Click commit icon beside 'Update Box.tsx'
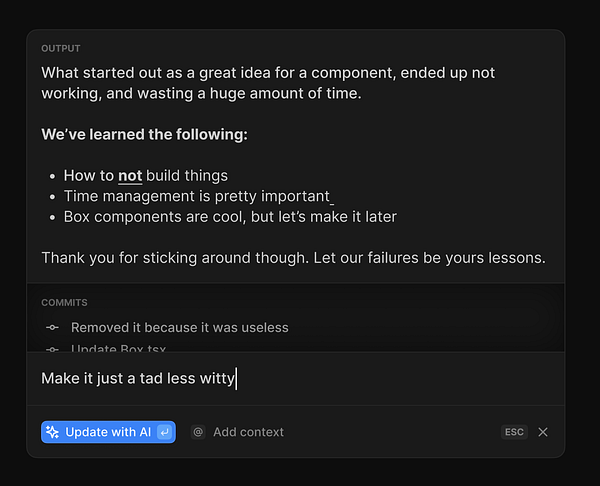Screen dimensions: 600x486 (53, 349)
